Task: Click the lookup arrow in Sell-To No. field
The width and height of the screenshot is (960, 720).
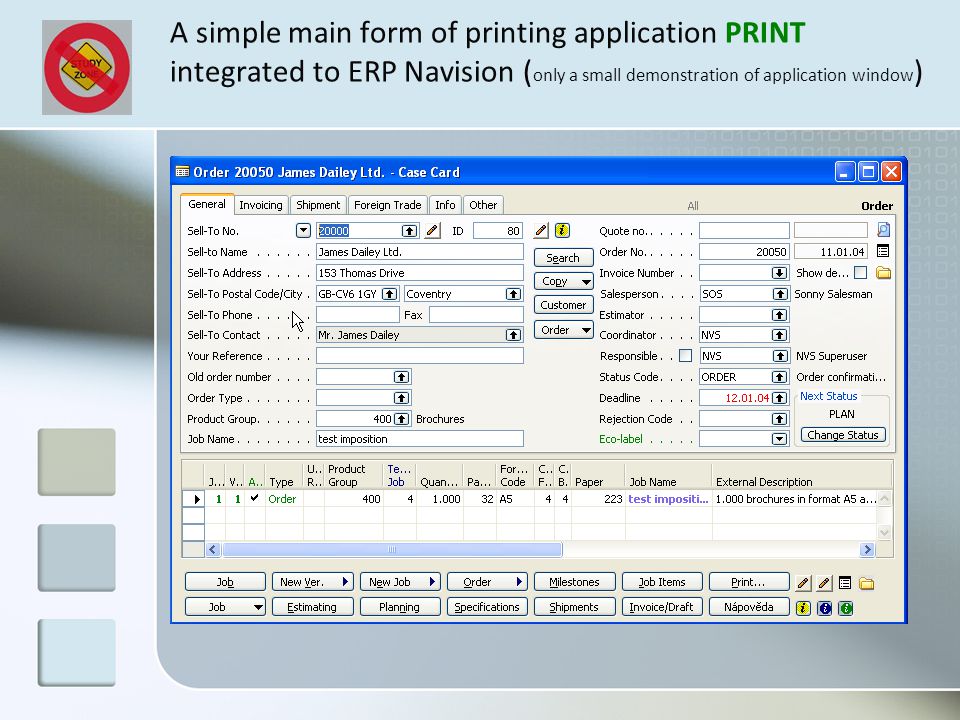Action: pos(409,231)
